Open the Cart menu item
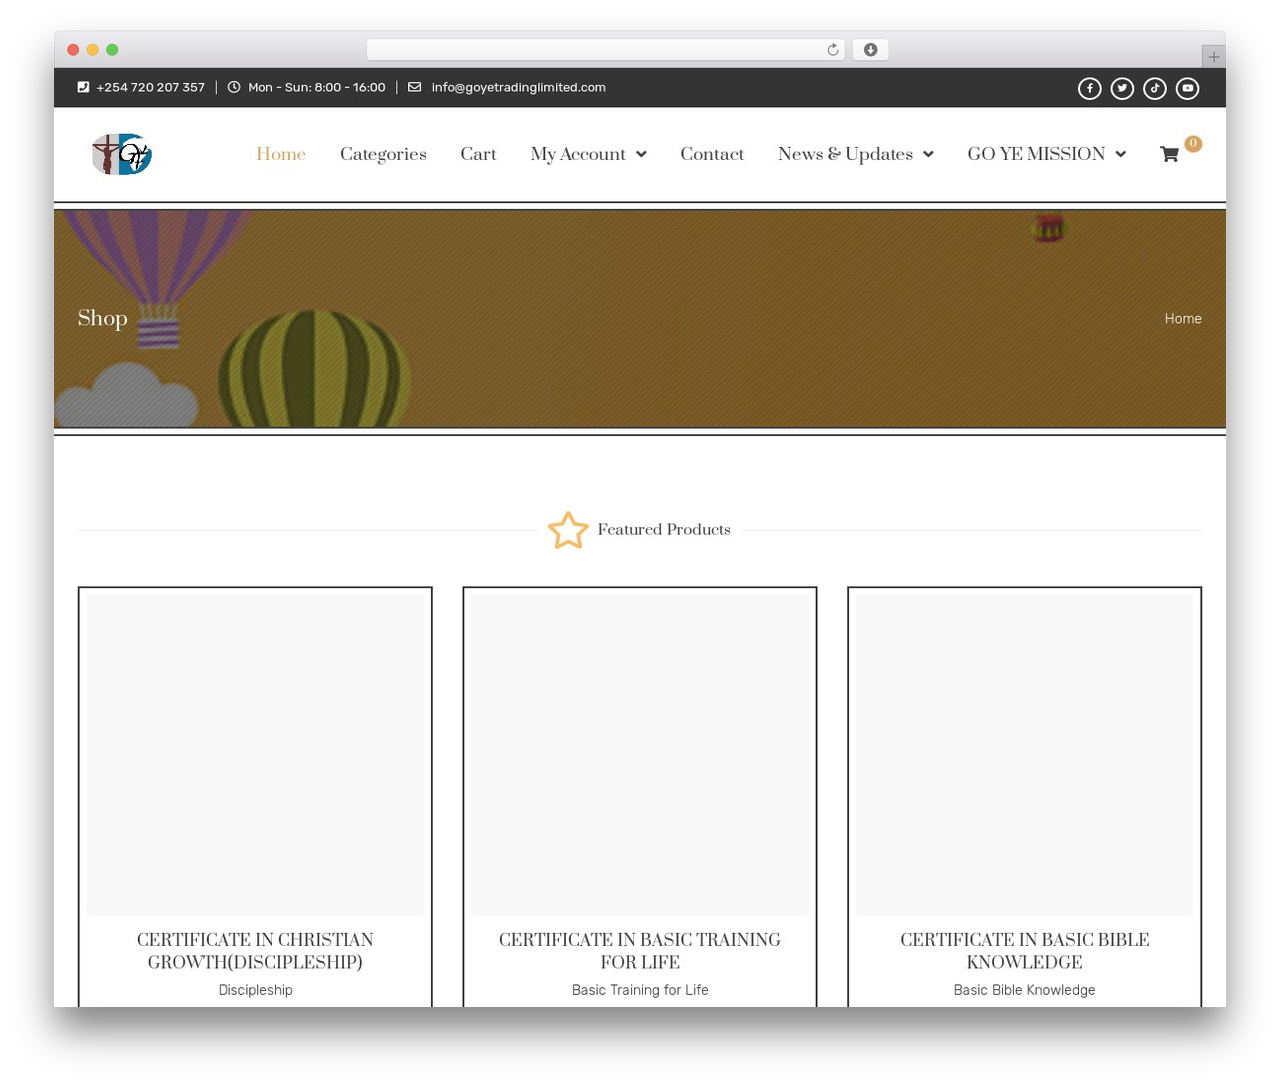The image size is (1280, 1084). pos(478,154)
